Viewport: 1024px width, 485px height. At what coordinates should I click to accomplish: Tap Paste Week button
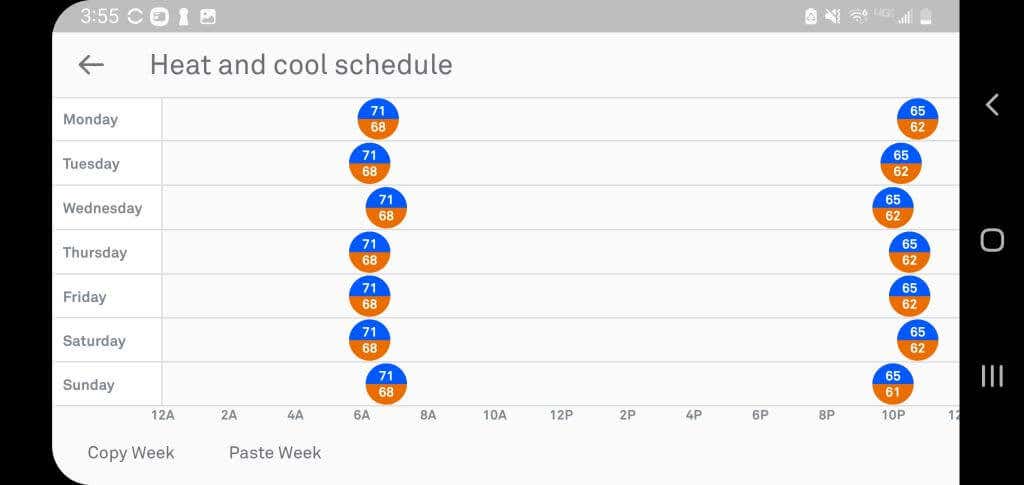point(275,452)
